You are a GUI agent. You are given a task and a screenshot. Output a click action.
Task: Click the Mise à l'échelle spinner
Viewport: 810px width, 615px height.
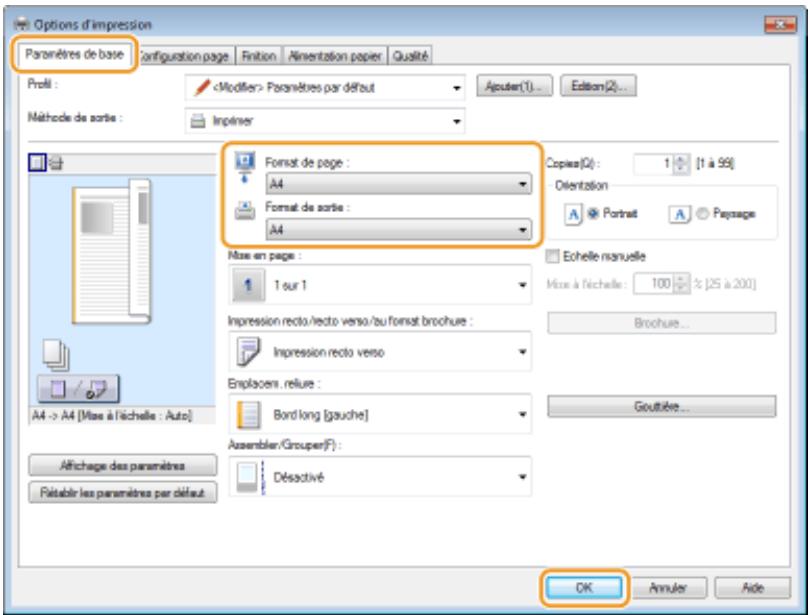click(682, 283)
